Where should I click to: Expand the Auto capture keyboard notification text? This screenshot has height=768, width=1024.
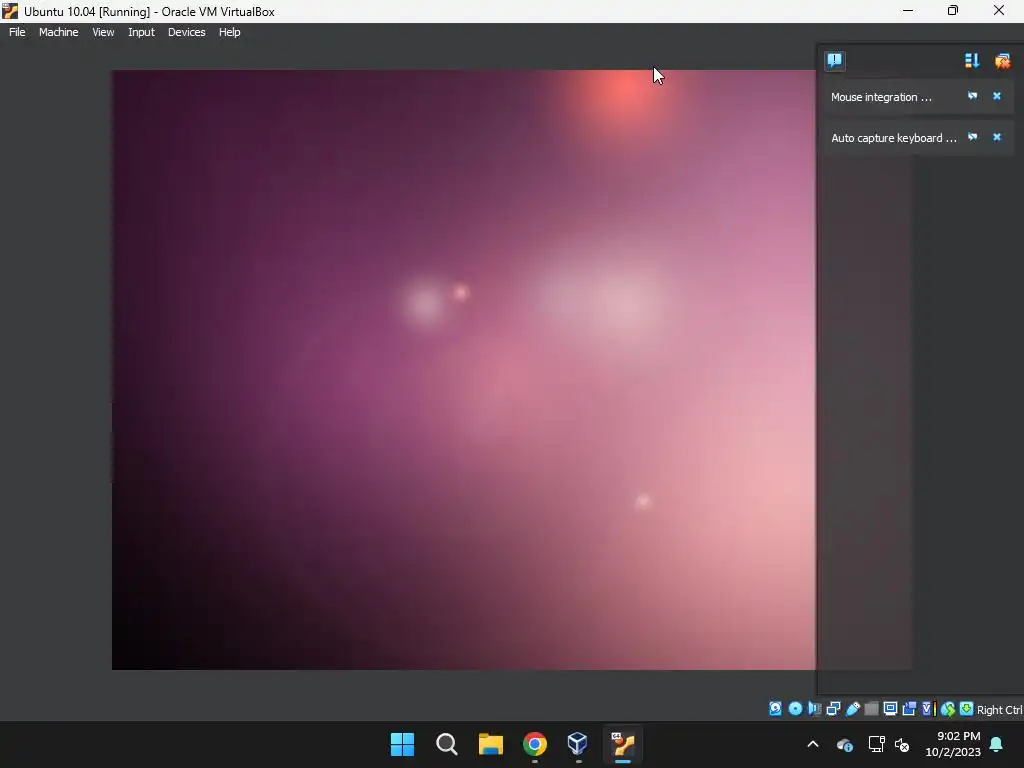pos(893,138)
